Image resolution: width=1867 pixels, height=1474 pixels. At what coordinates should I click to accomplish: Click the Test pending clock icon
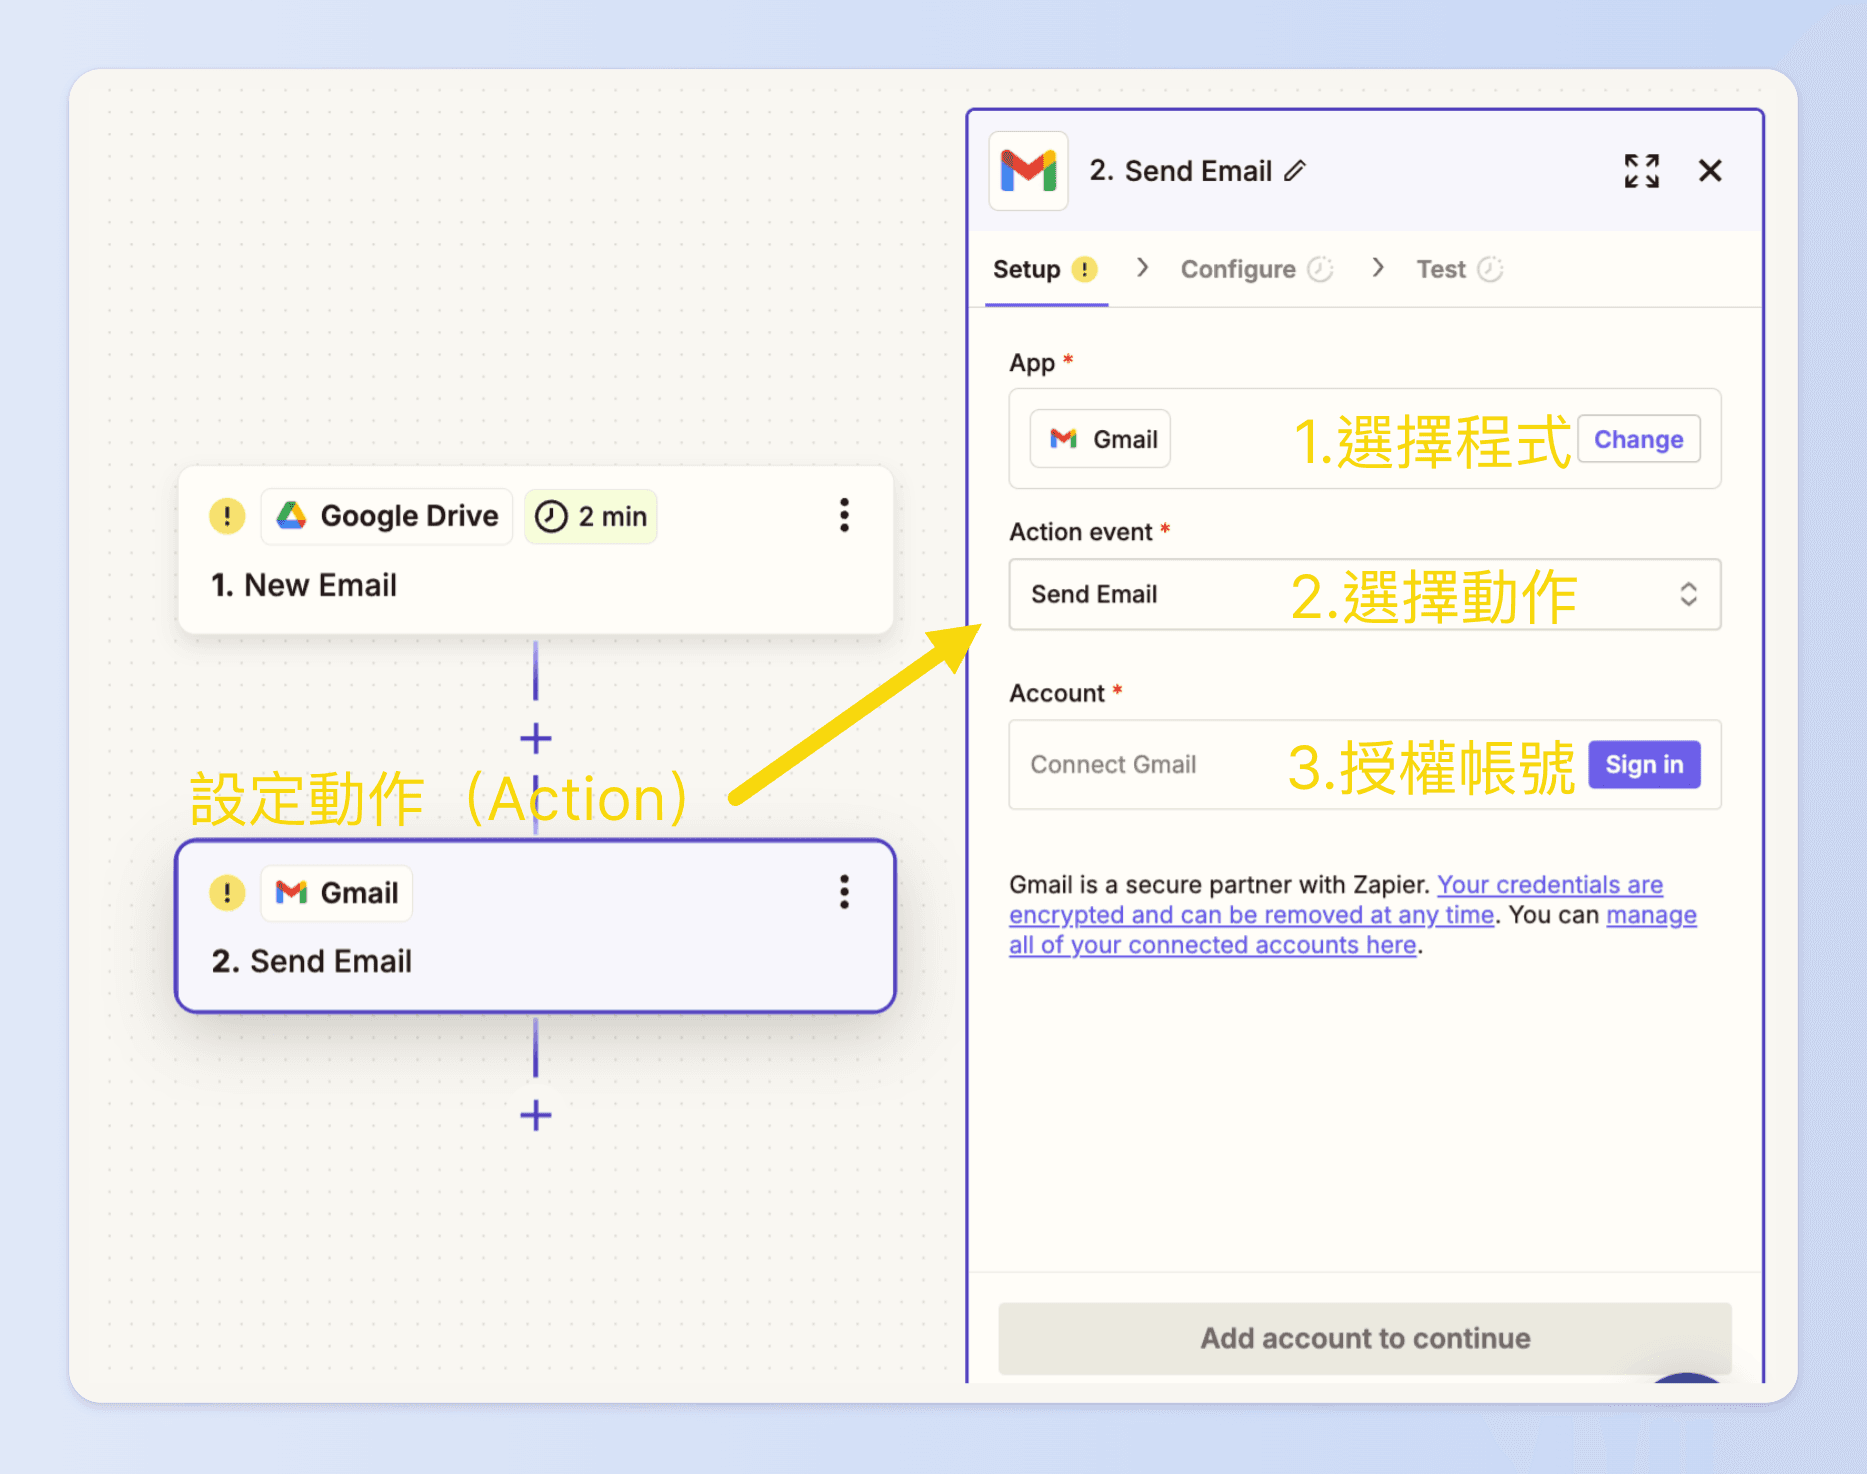click(x=1490, y=269)
